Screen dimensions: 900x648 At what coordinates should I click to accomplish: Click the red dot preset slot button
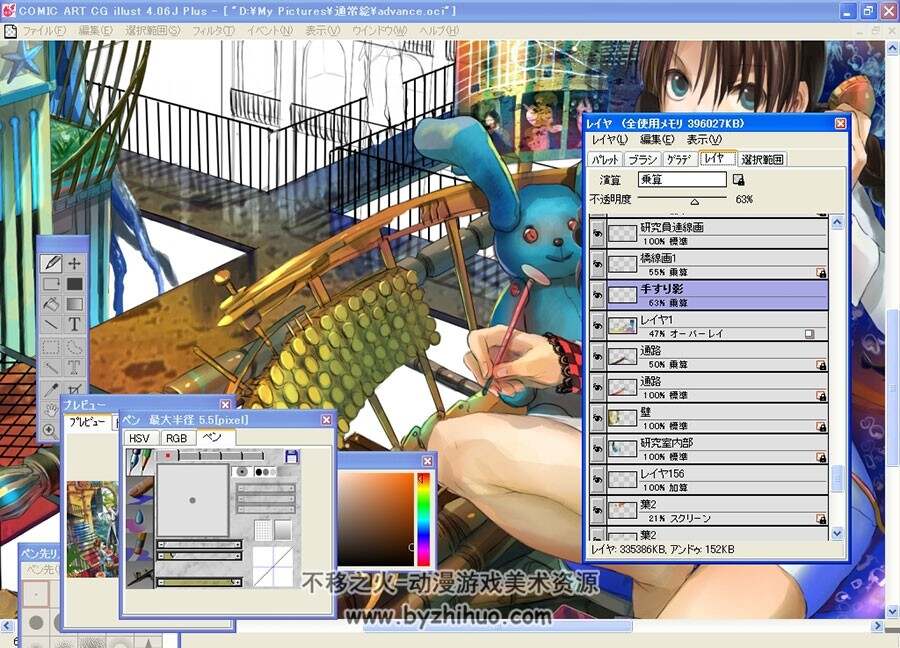(168, 456)
